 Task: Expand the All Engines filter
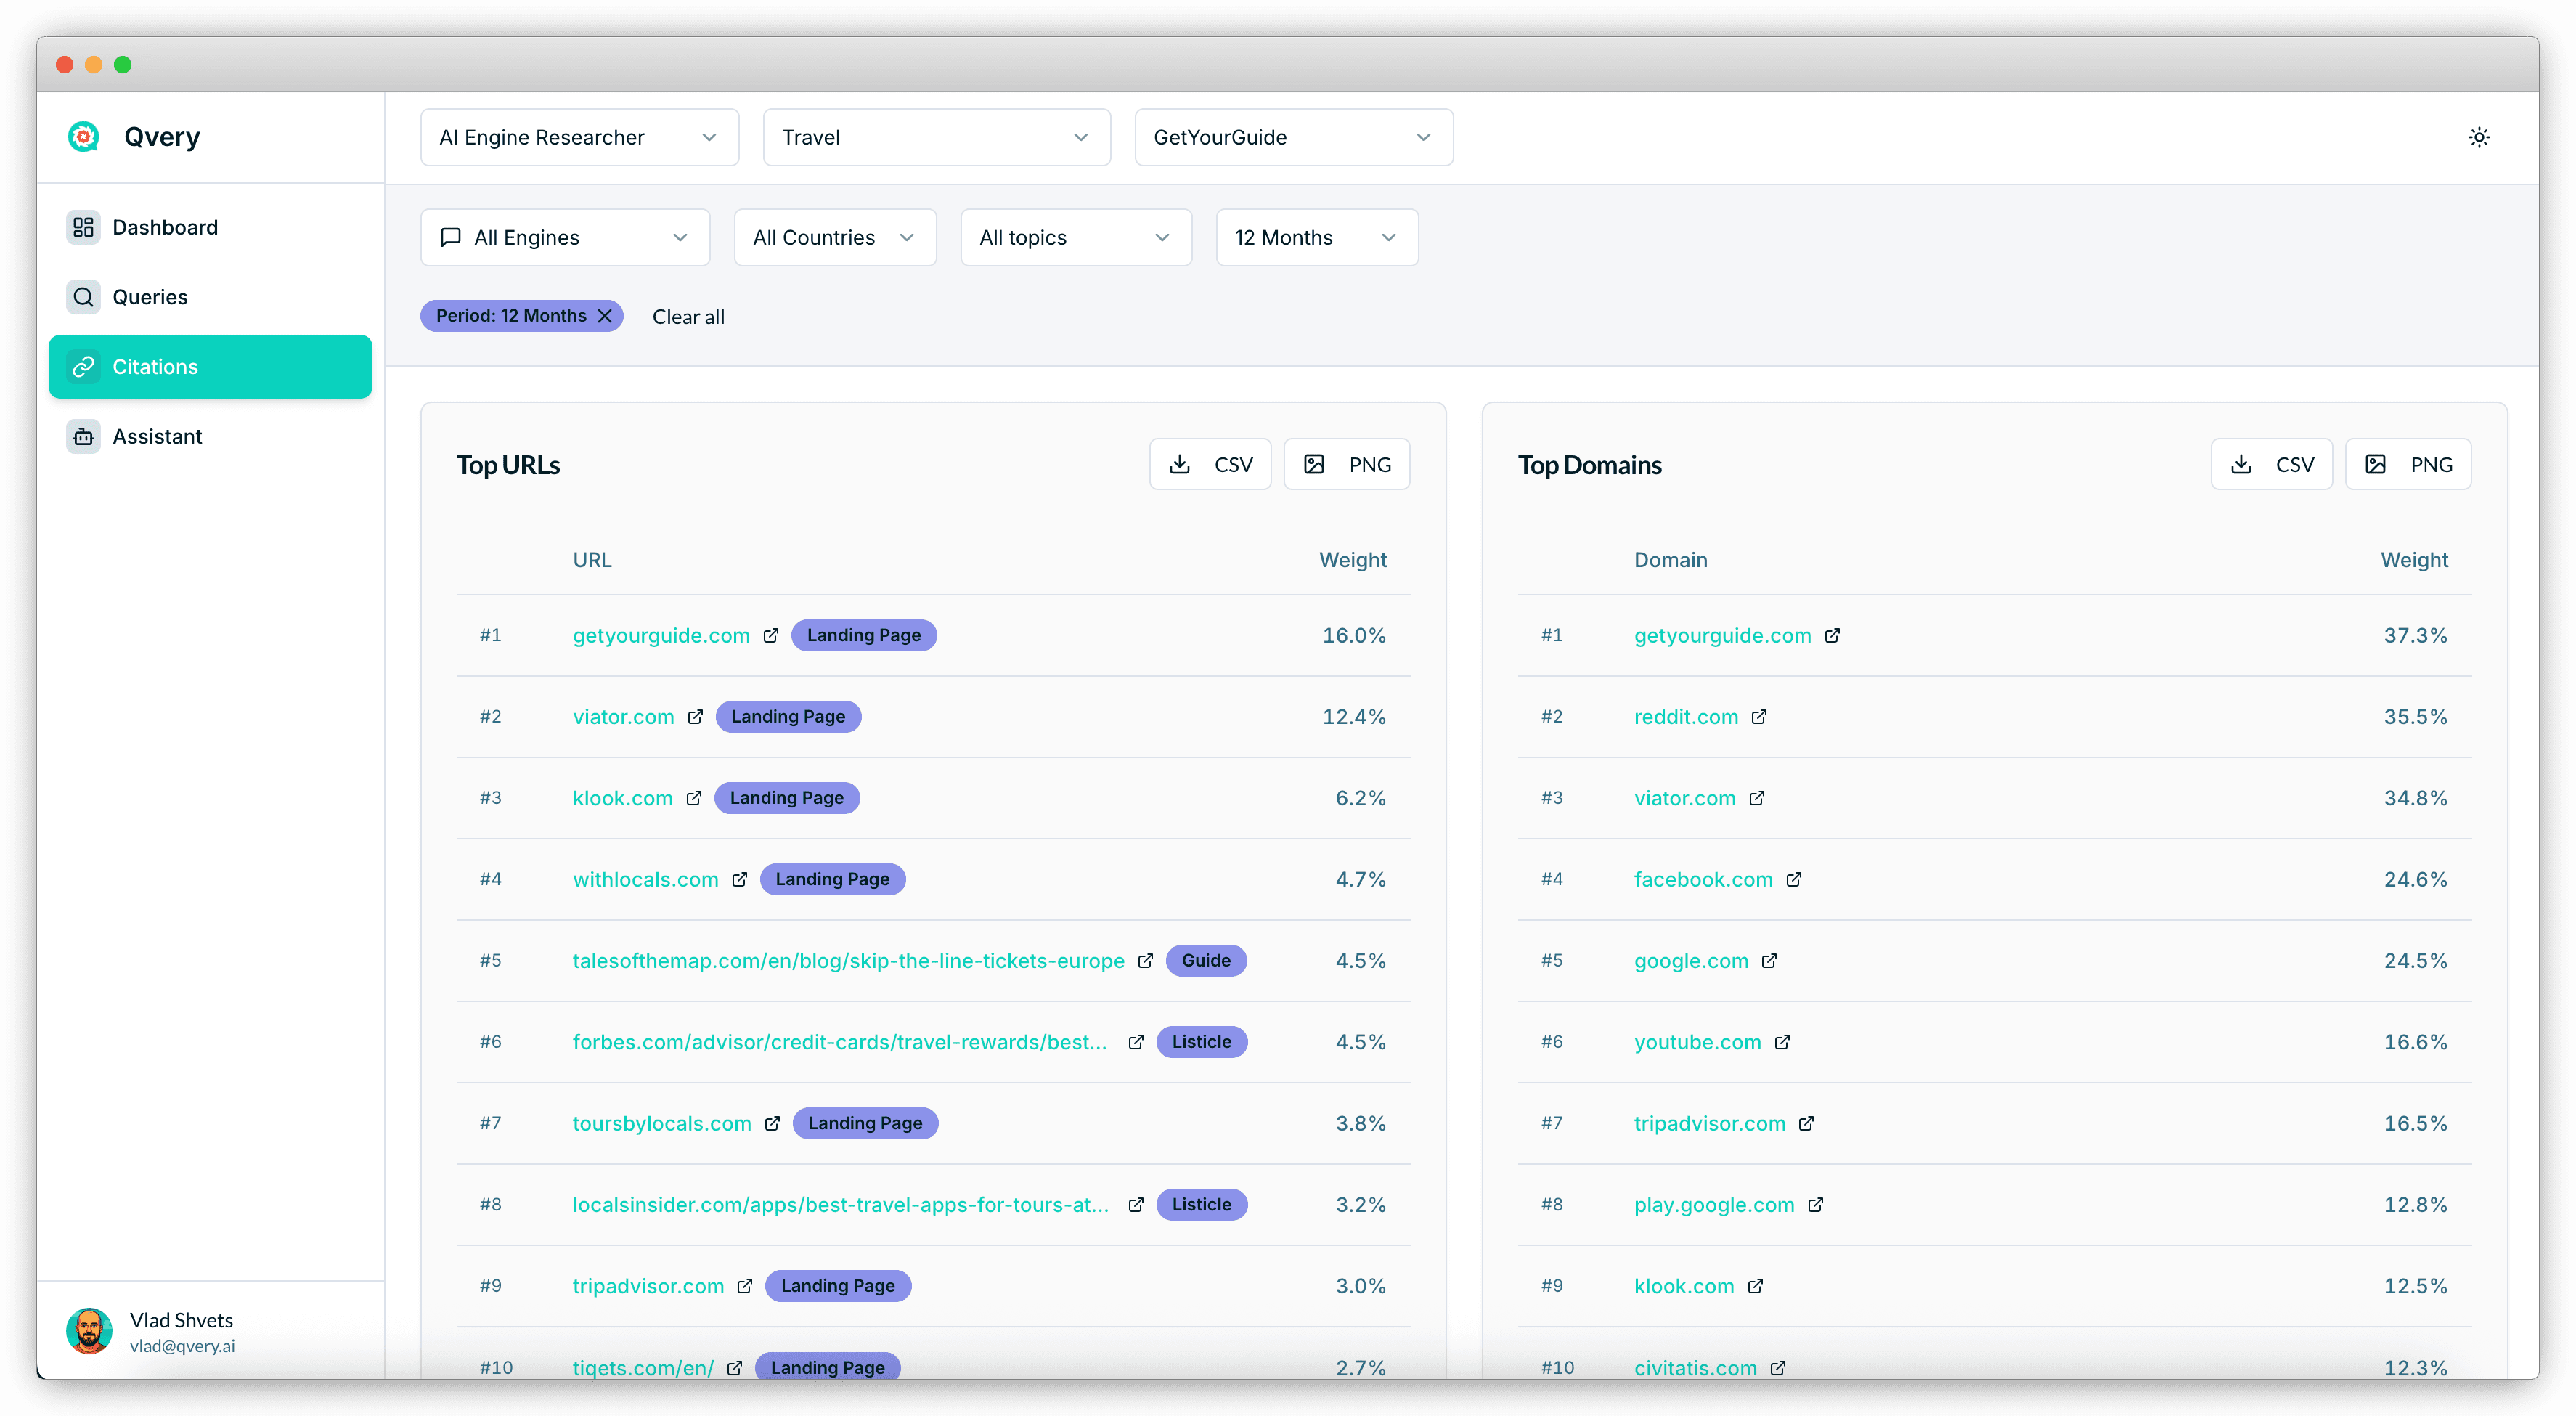(x=565, y=237)
